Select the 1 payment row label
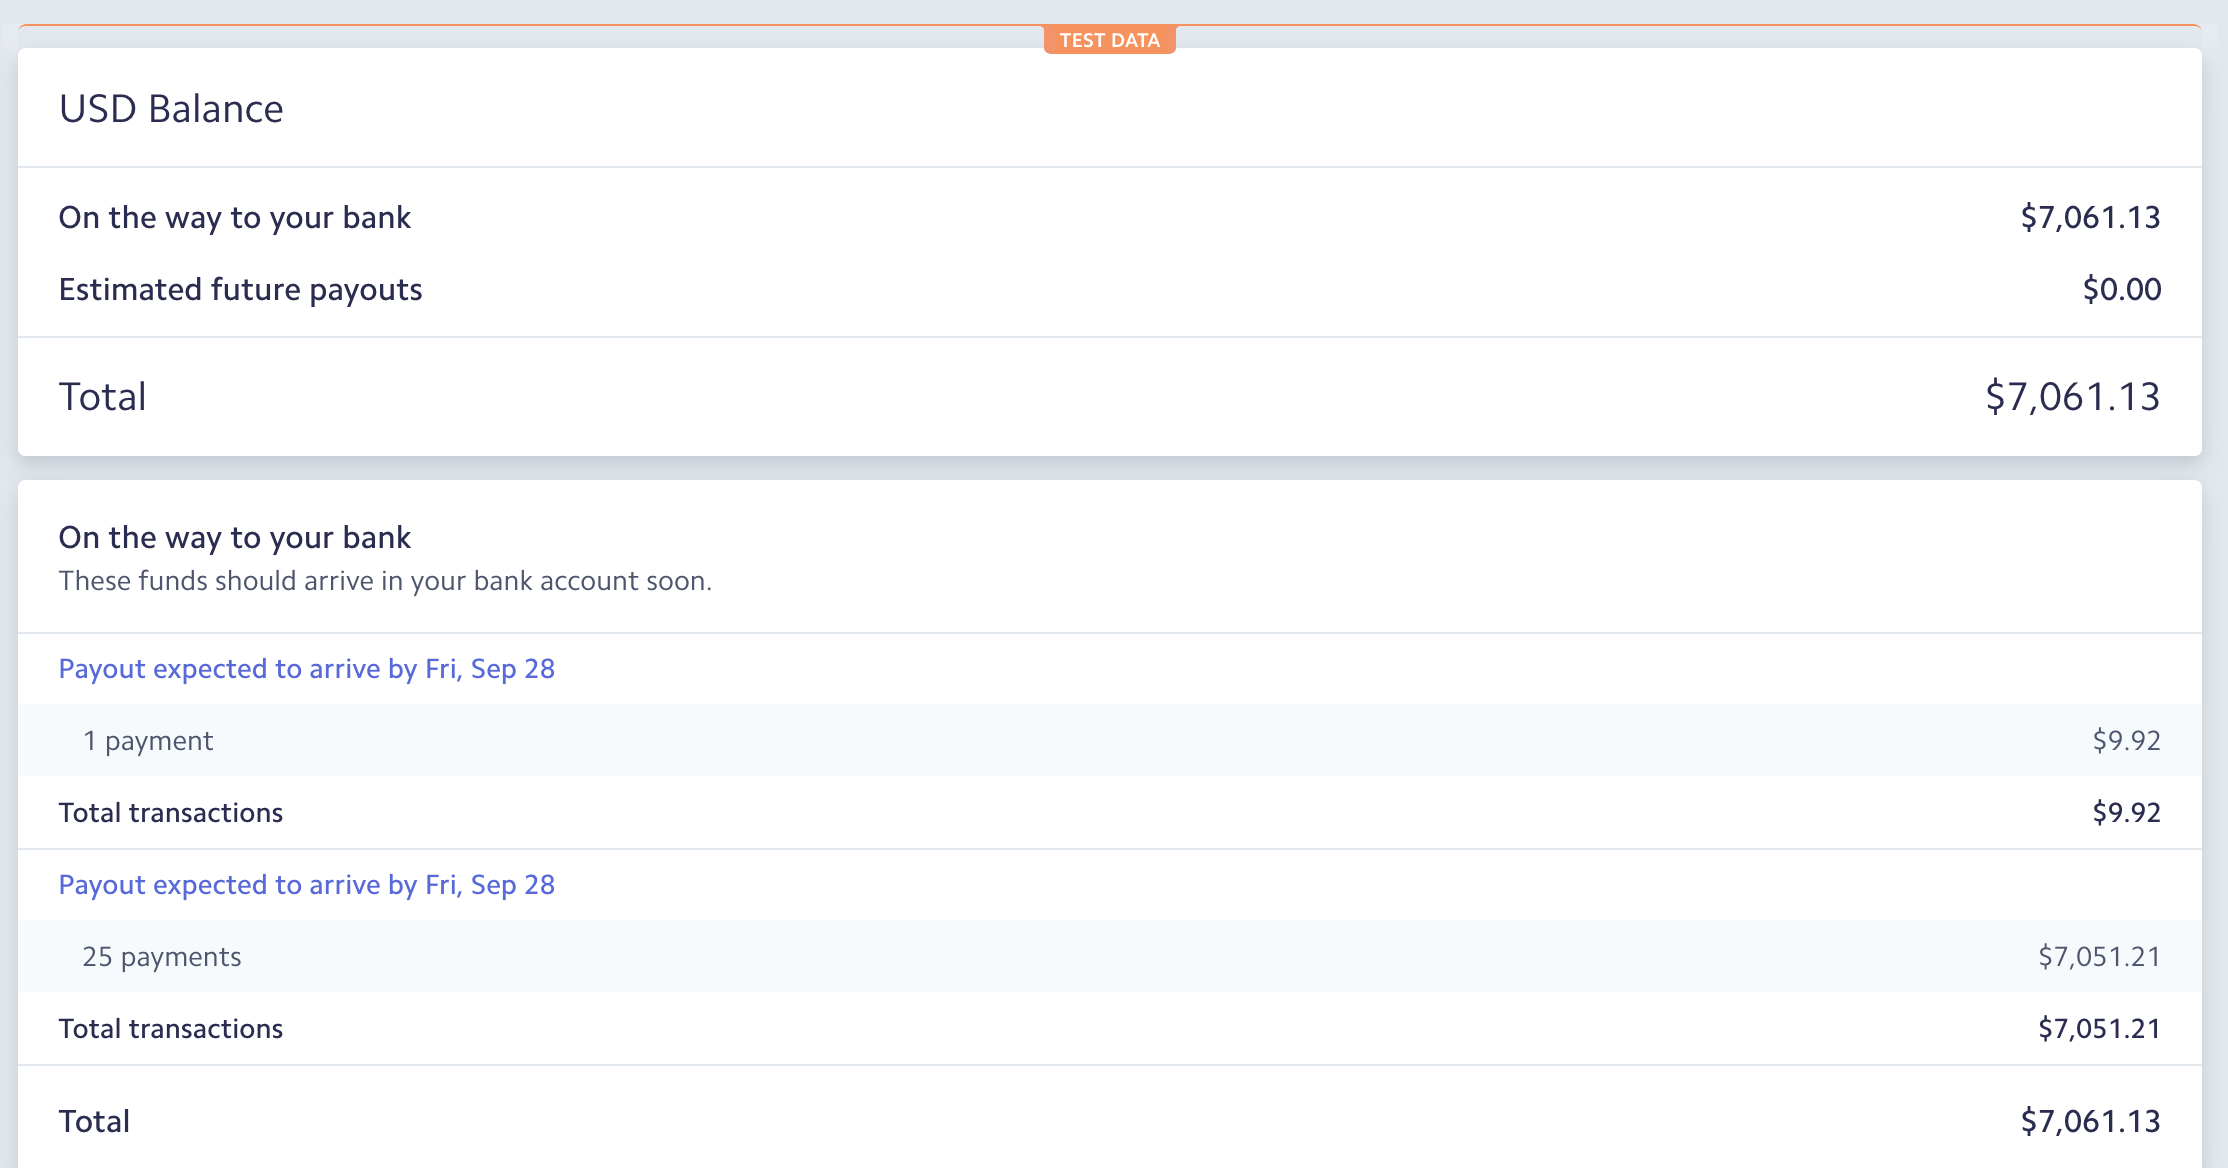Screen dimensions: 2228x1168 (148, 741)
